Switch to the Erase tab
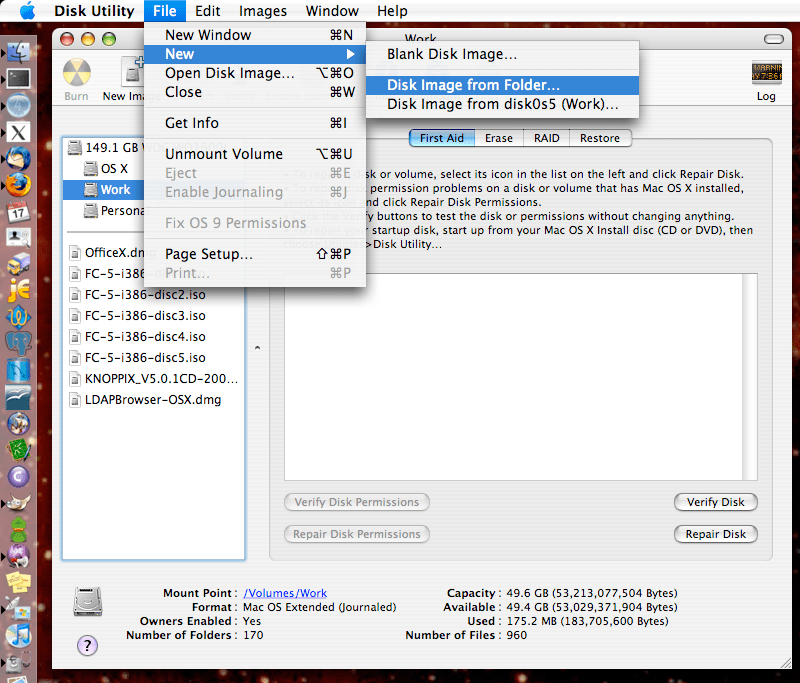 [499, 138]
